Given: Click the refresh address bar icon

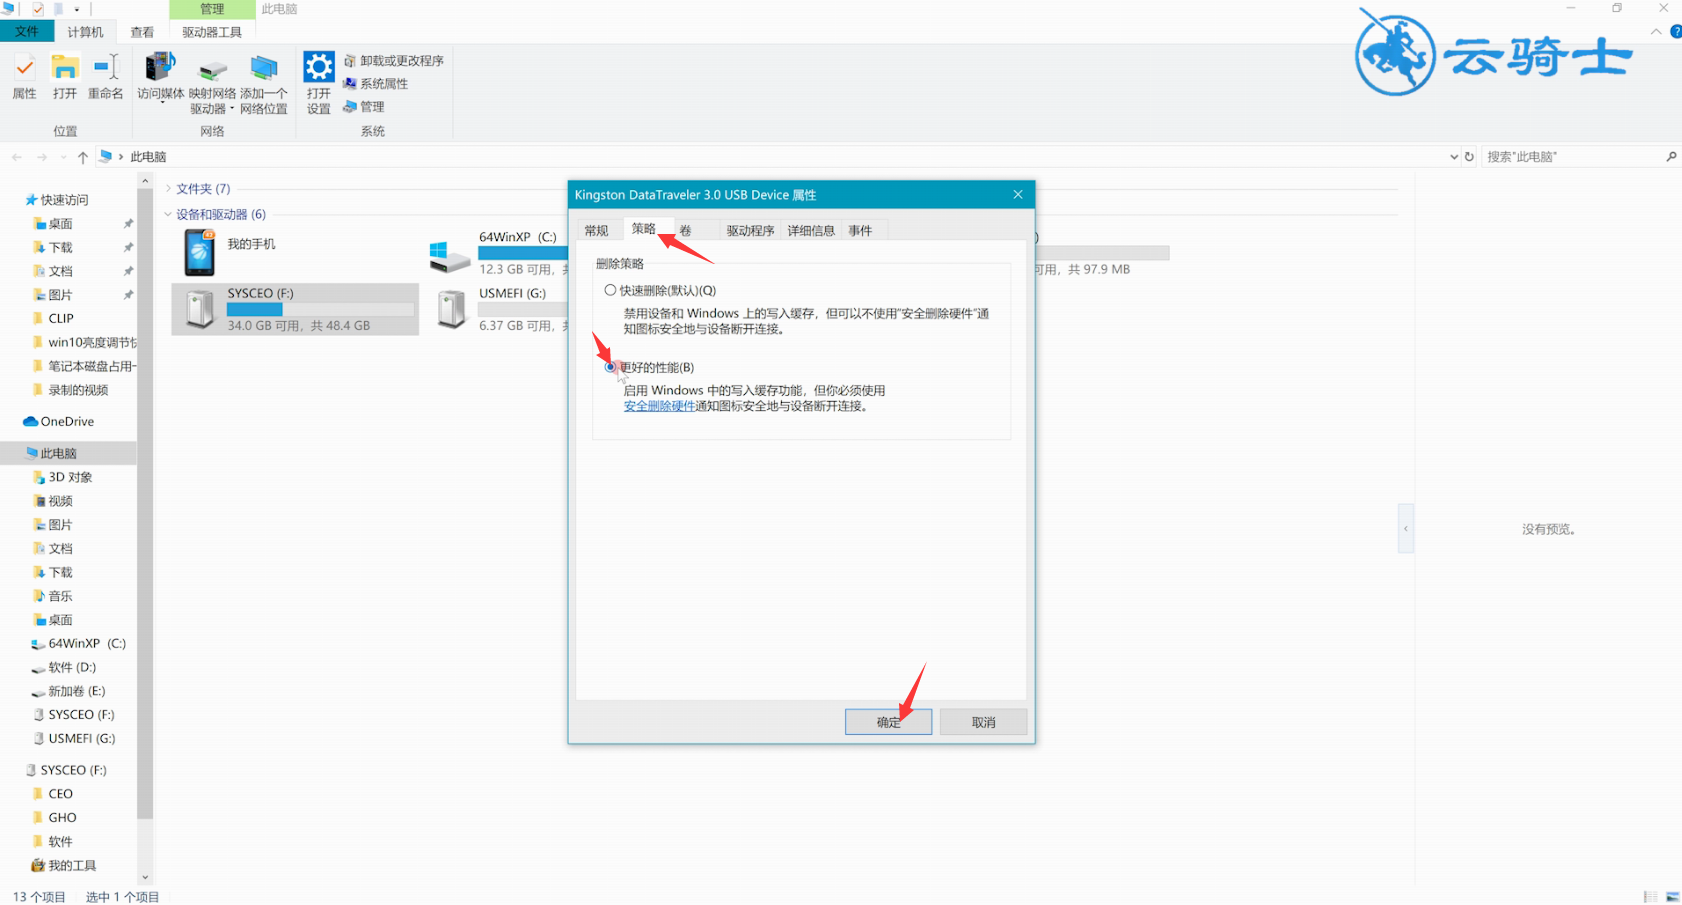Looking at the screenshot, I should 1469,157.
